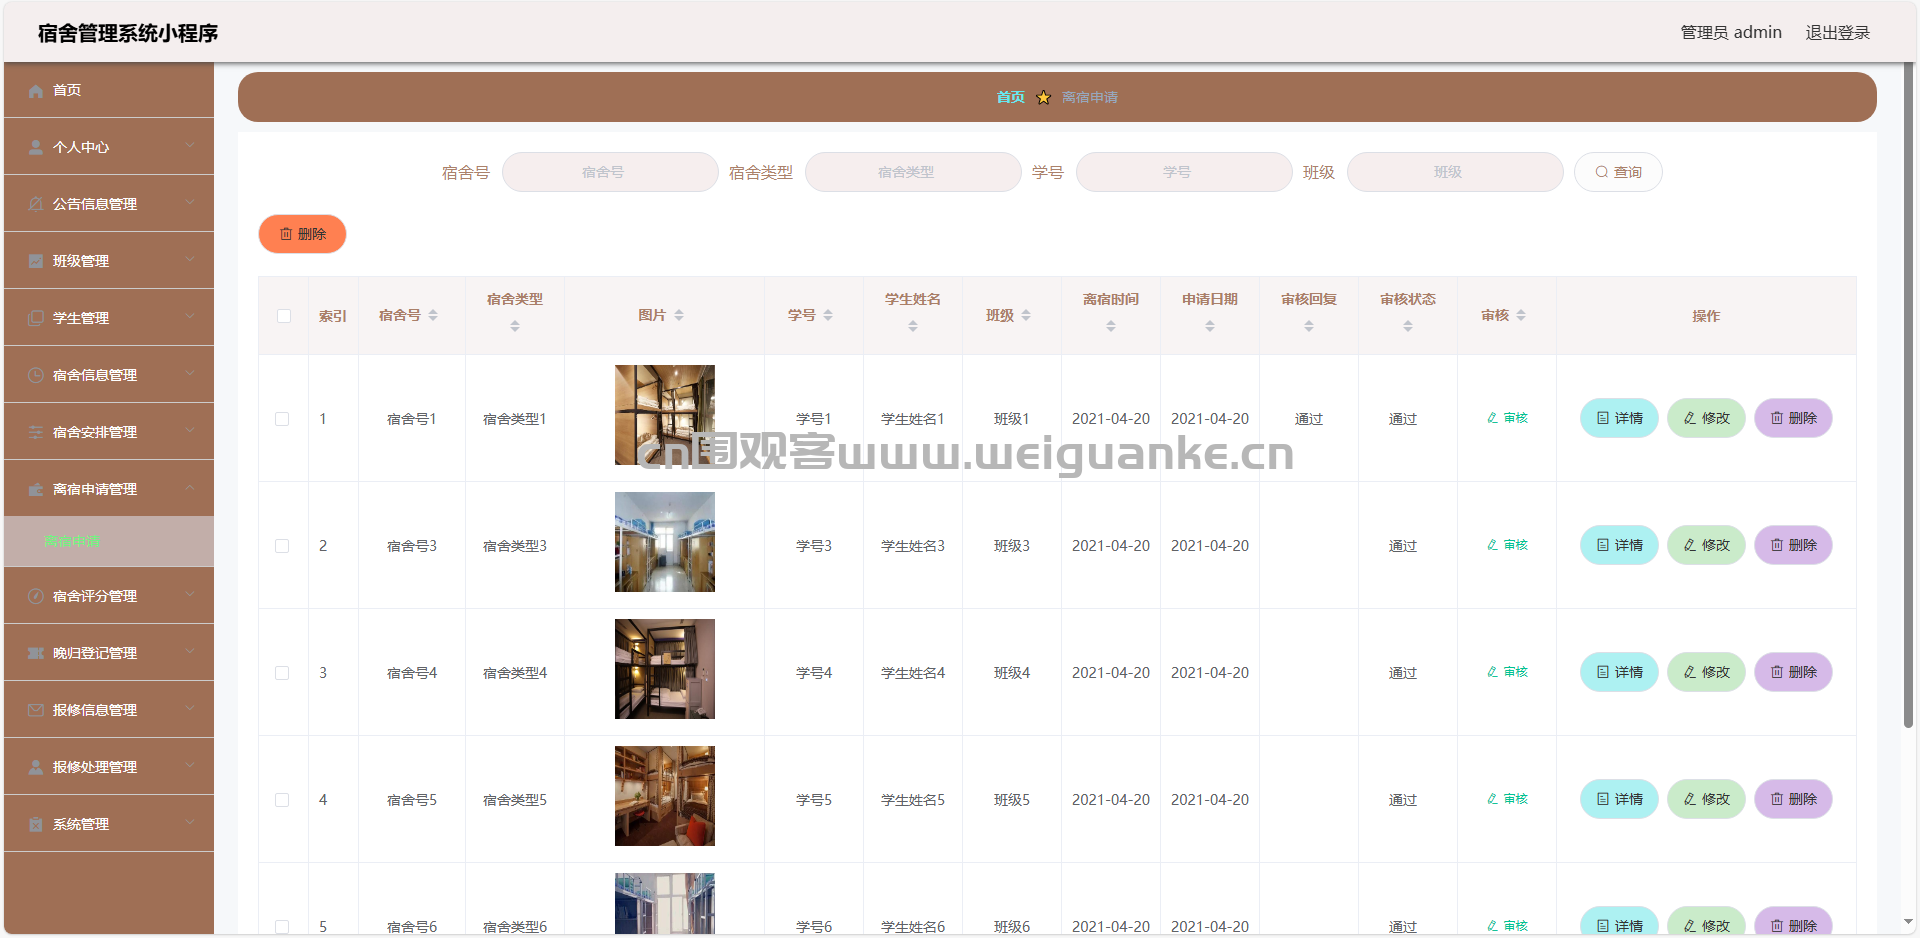Focus the 班级 search input

(x=1455, y=172)
